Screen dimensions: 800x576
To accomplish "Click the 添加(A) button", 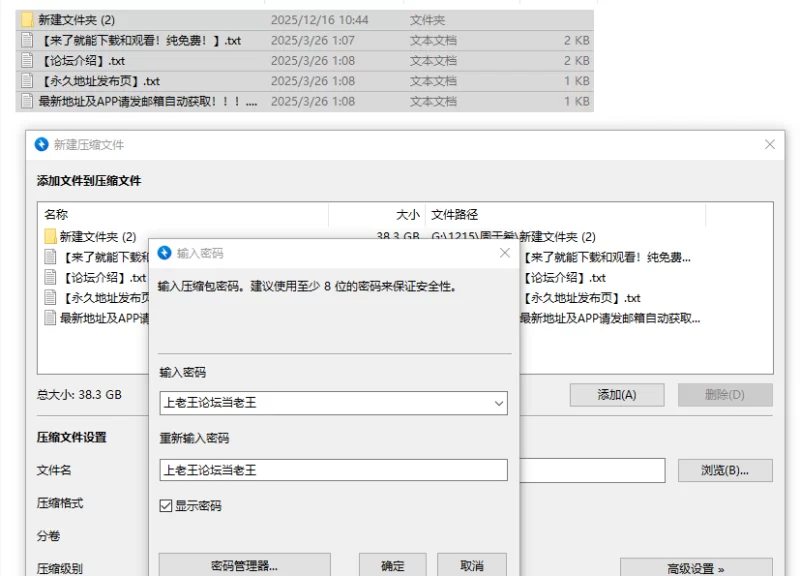I will 616,395.
